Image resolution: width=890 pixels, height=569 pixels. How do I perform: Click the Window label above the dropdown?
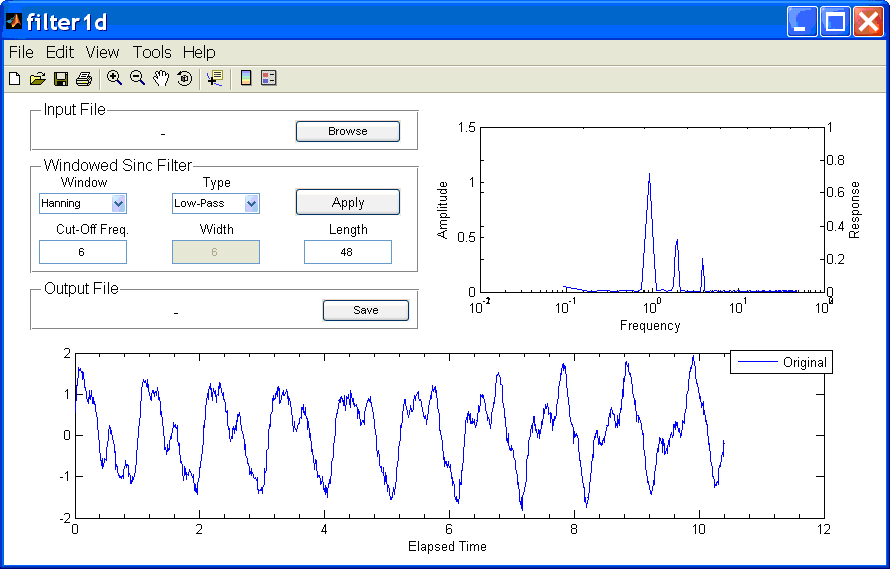coord(84,182)
